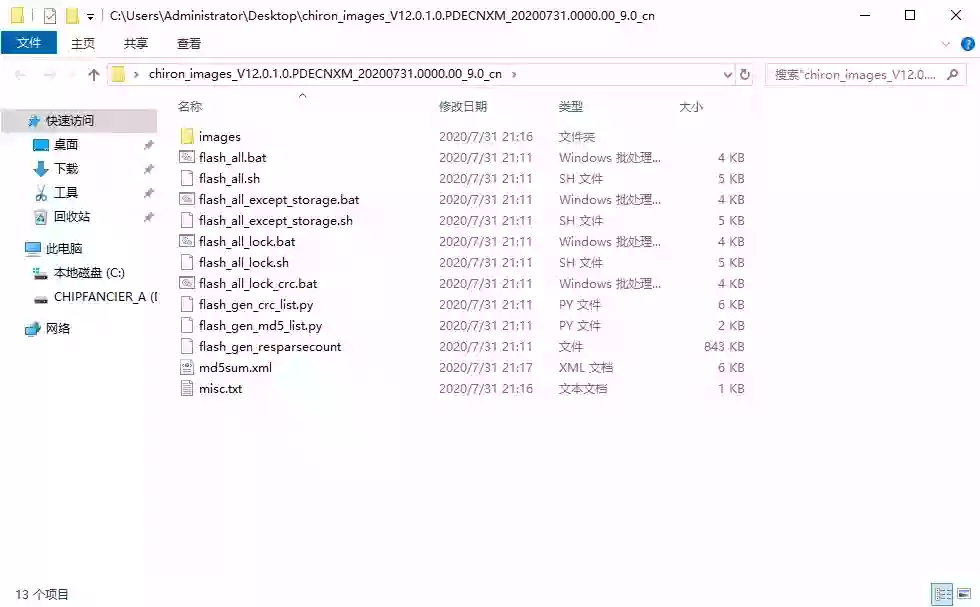This screenshot has width=980, height=607.
Task: Sort files by 修改日期 column
Action: pos(463,107)
